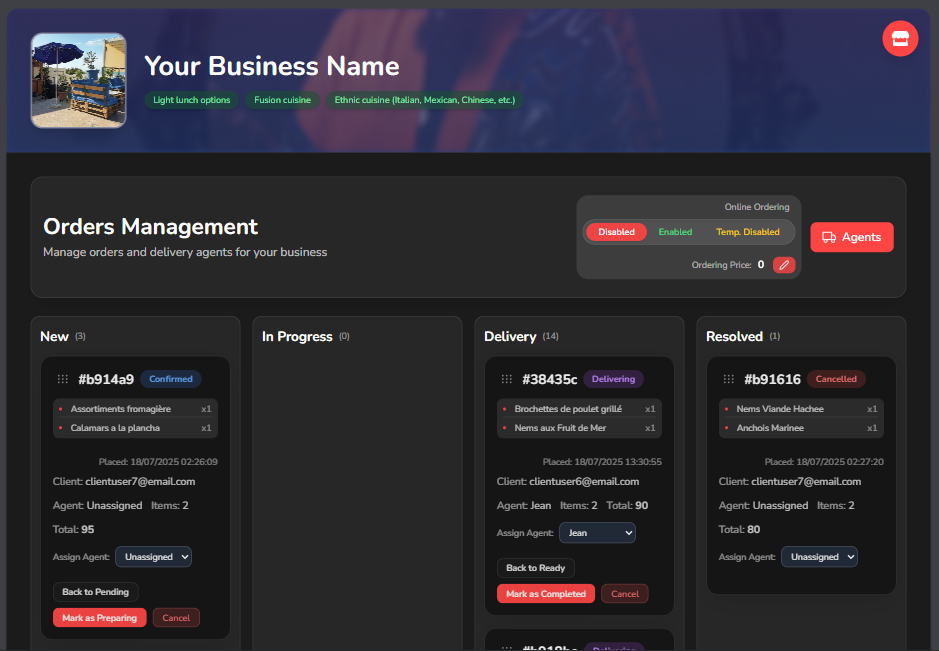Grab the drag handle on order #b914a9
Image resolution: width=939 pixels, height=651 pixels.
tap(63, 380)
